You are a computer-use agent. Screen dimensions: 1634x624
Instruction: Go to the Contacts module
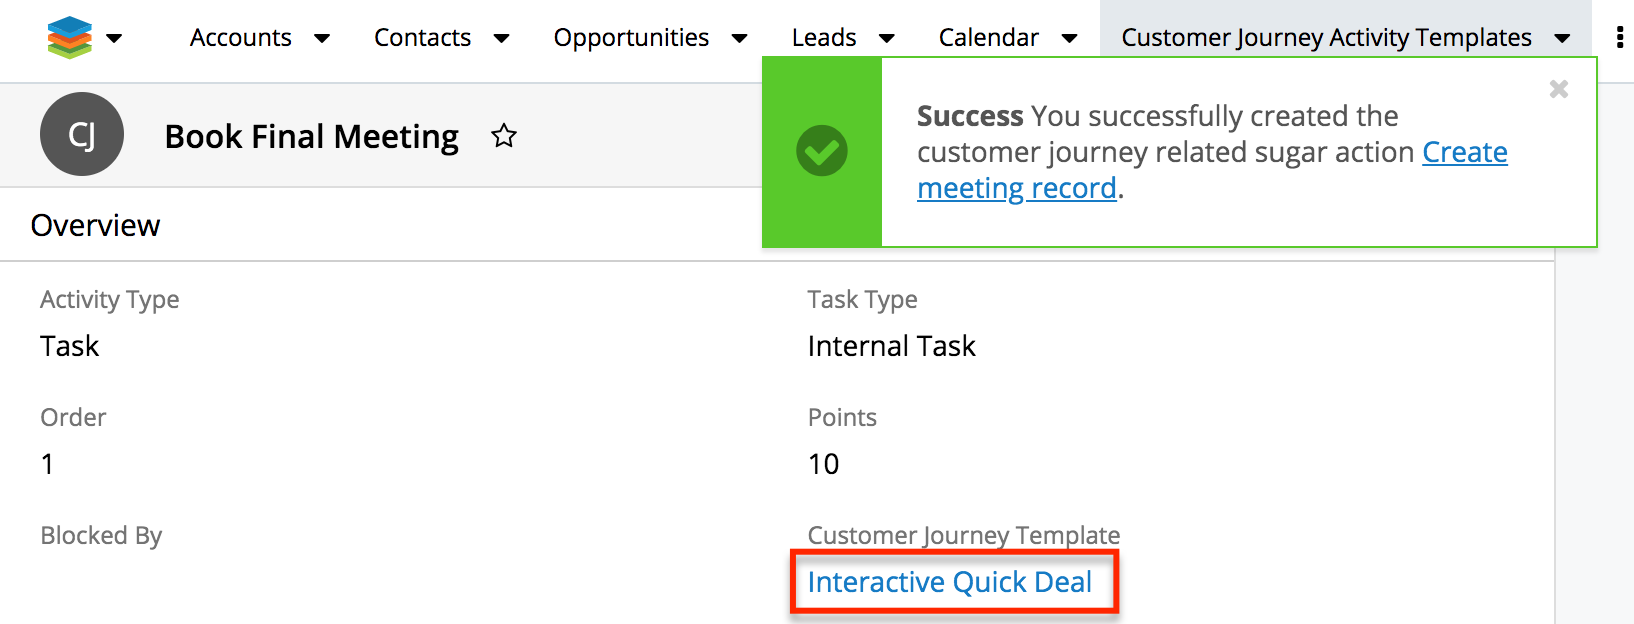pos(422,38)
